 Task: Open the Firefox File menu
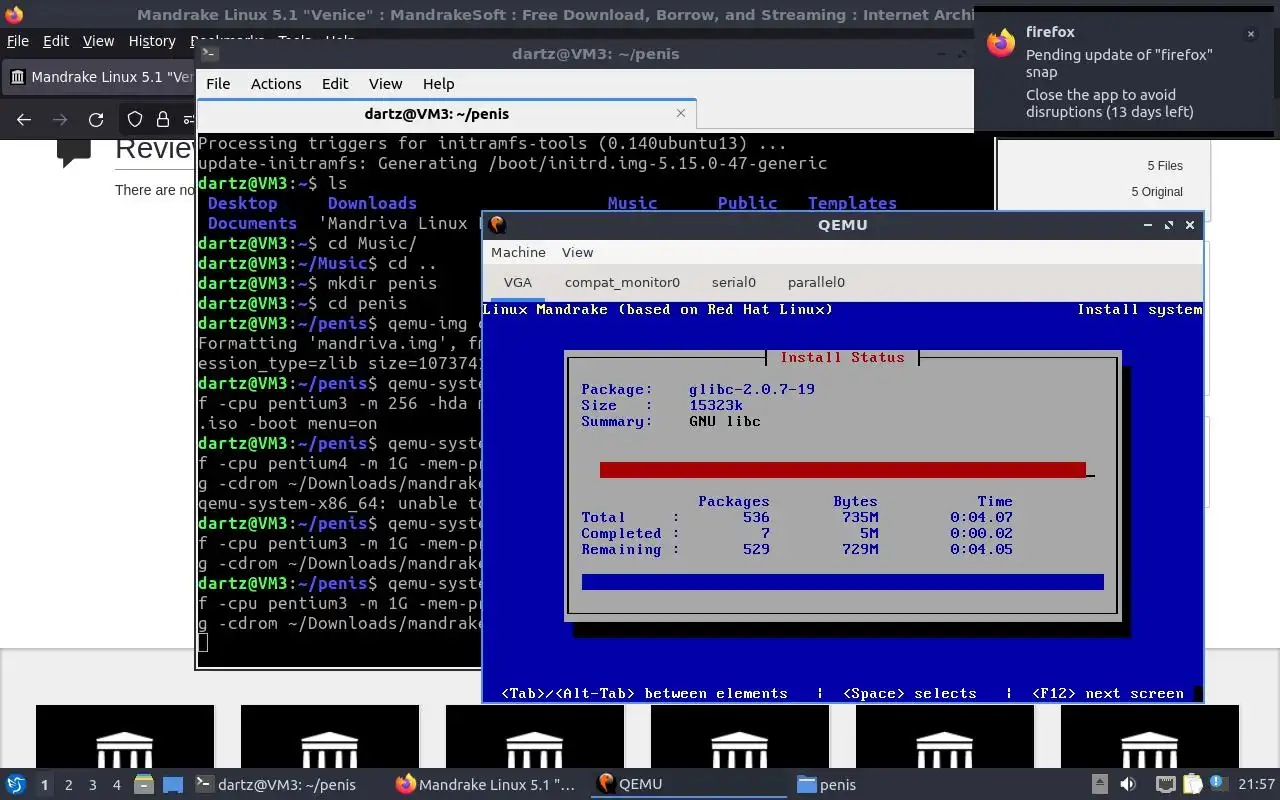17,41
